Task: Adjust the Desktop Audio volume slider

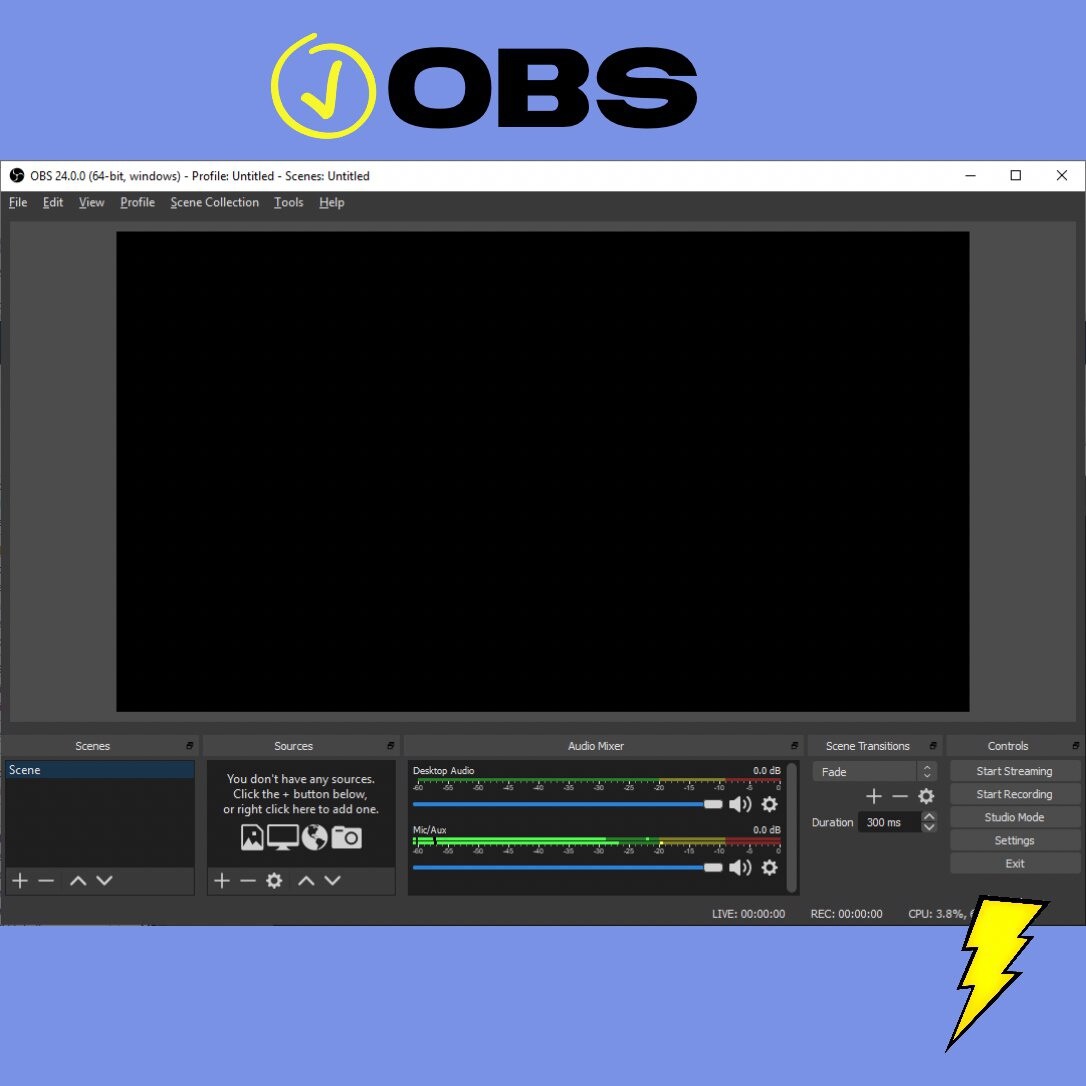Action: tap(567, 804)
